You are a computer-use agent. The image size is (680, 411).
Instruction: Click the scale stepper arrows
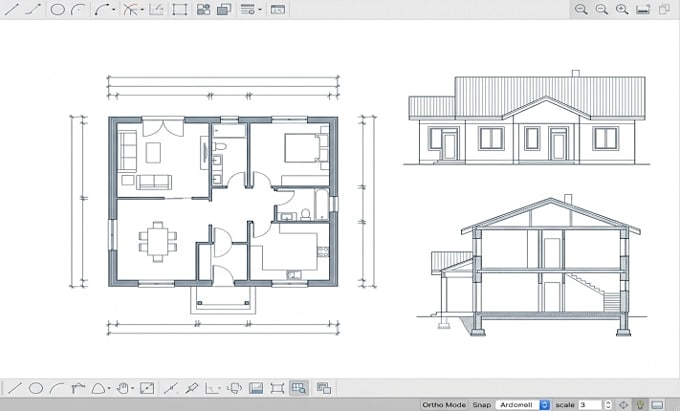tap(608, 405)
